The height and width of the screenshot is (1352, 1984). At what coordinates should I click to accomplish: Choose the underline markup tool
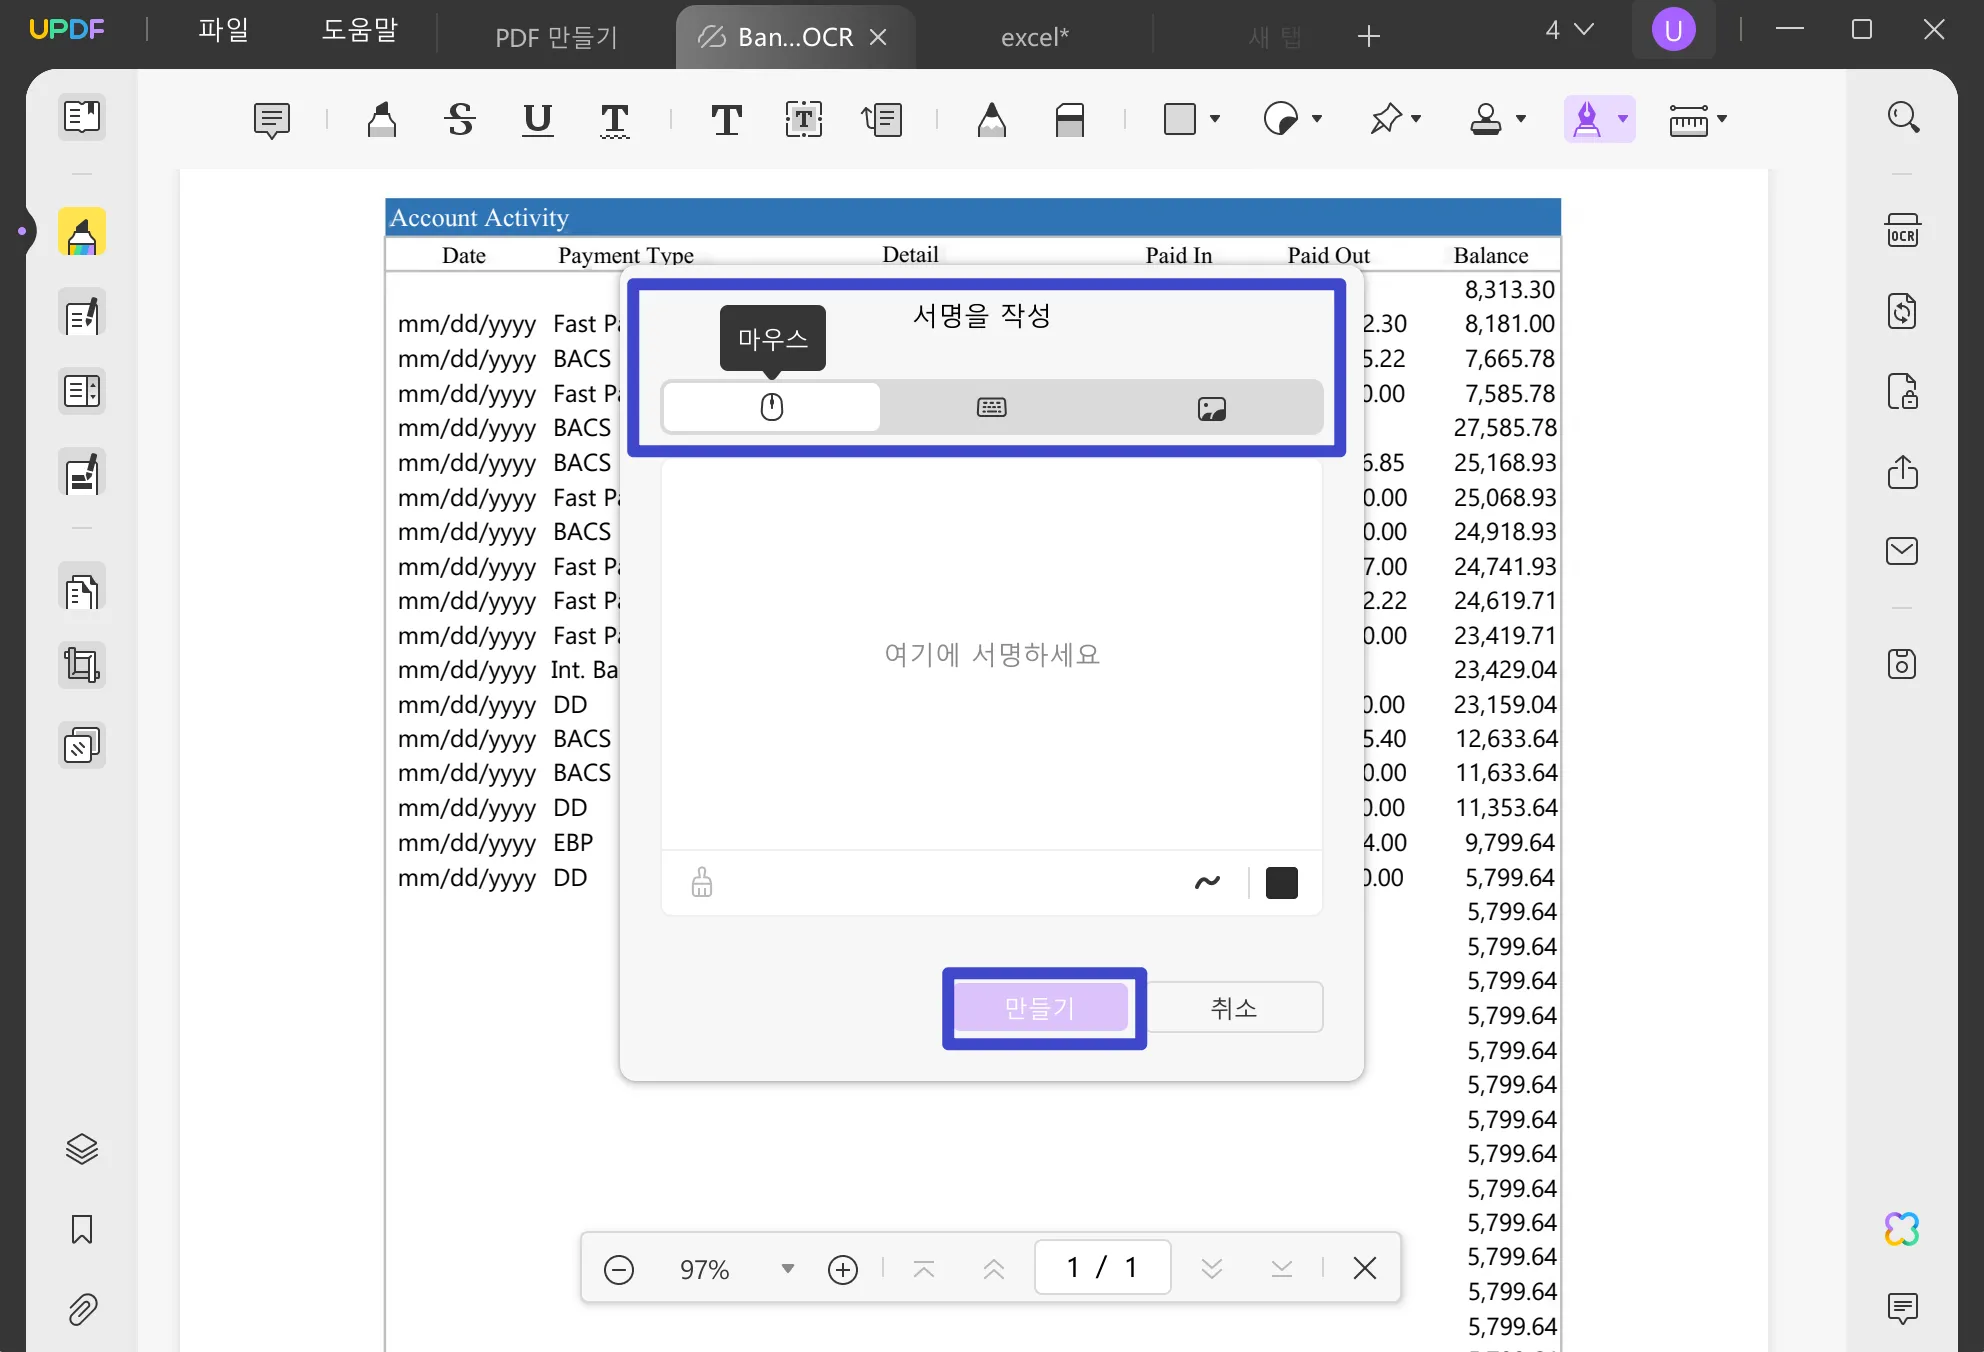point(538,120)
